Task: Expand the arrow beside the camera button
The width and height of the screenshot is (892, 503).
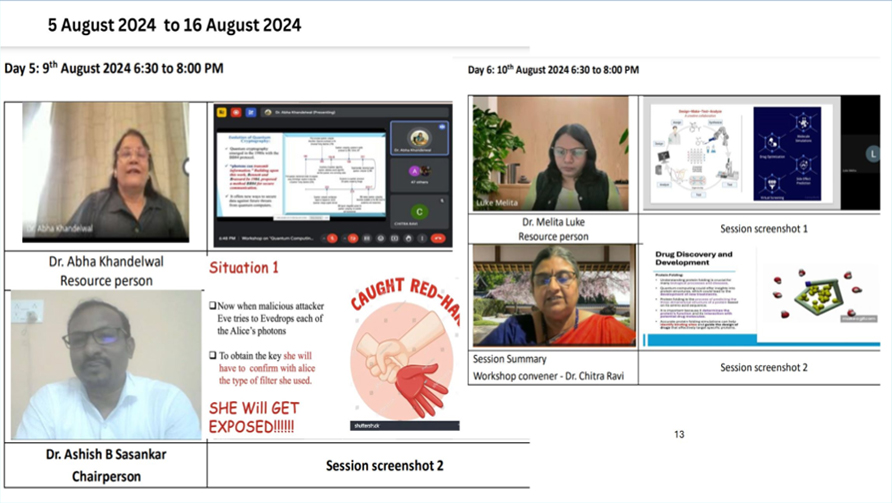Action: 344,238
